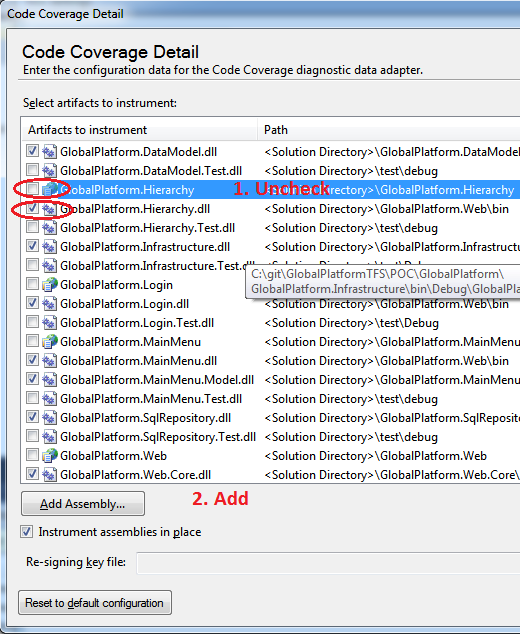The image size is (520, 634).
Task: Click the Re-signing key file field
Action: (328, 563)
